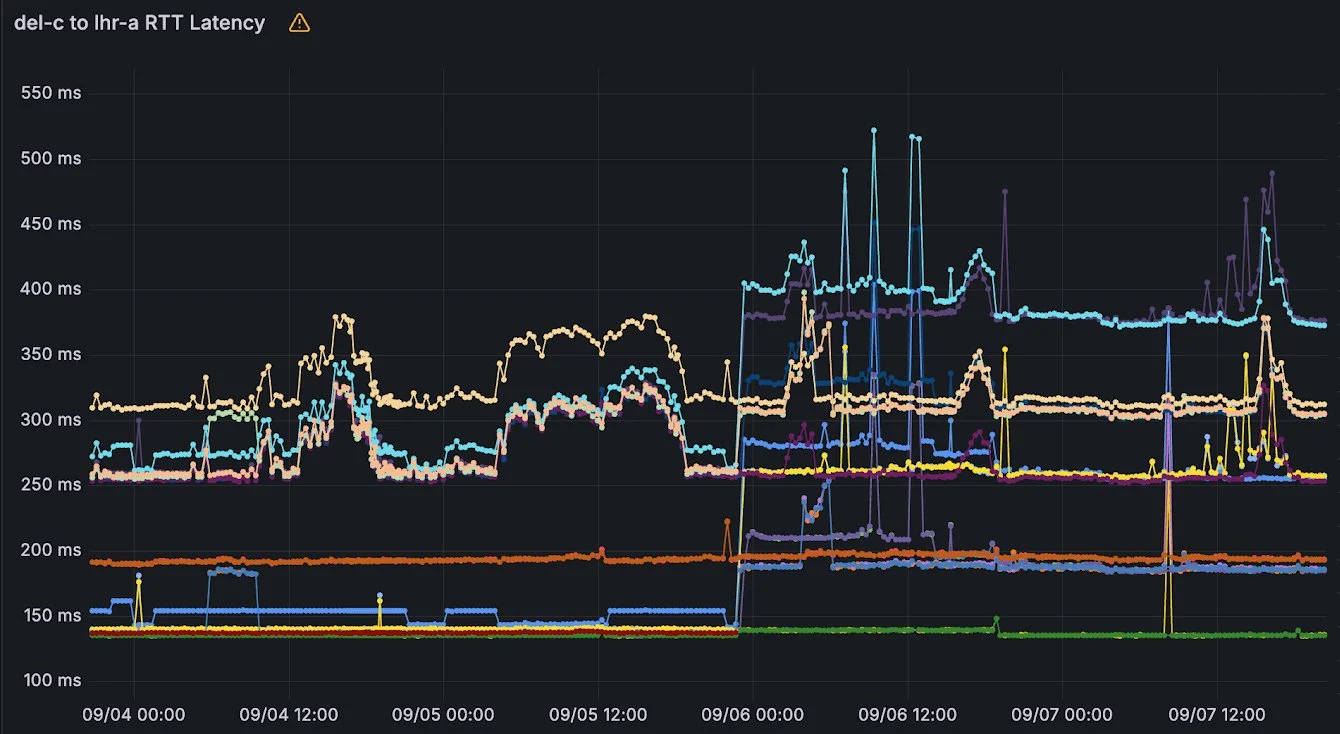Click the 400 ms y-axis label
1340x734 pixels.
click(51, 289)
